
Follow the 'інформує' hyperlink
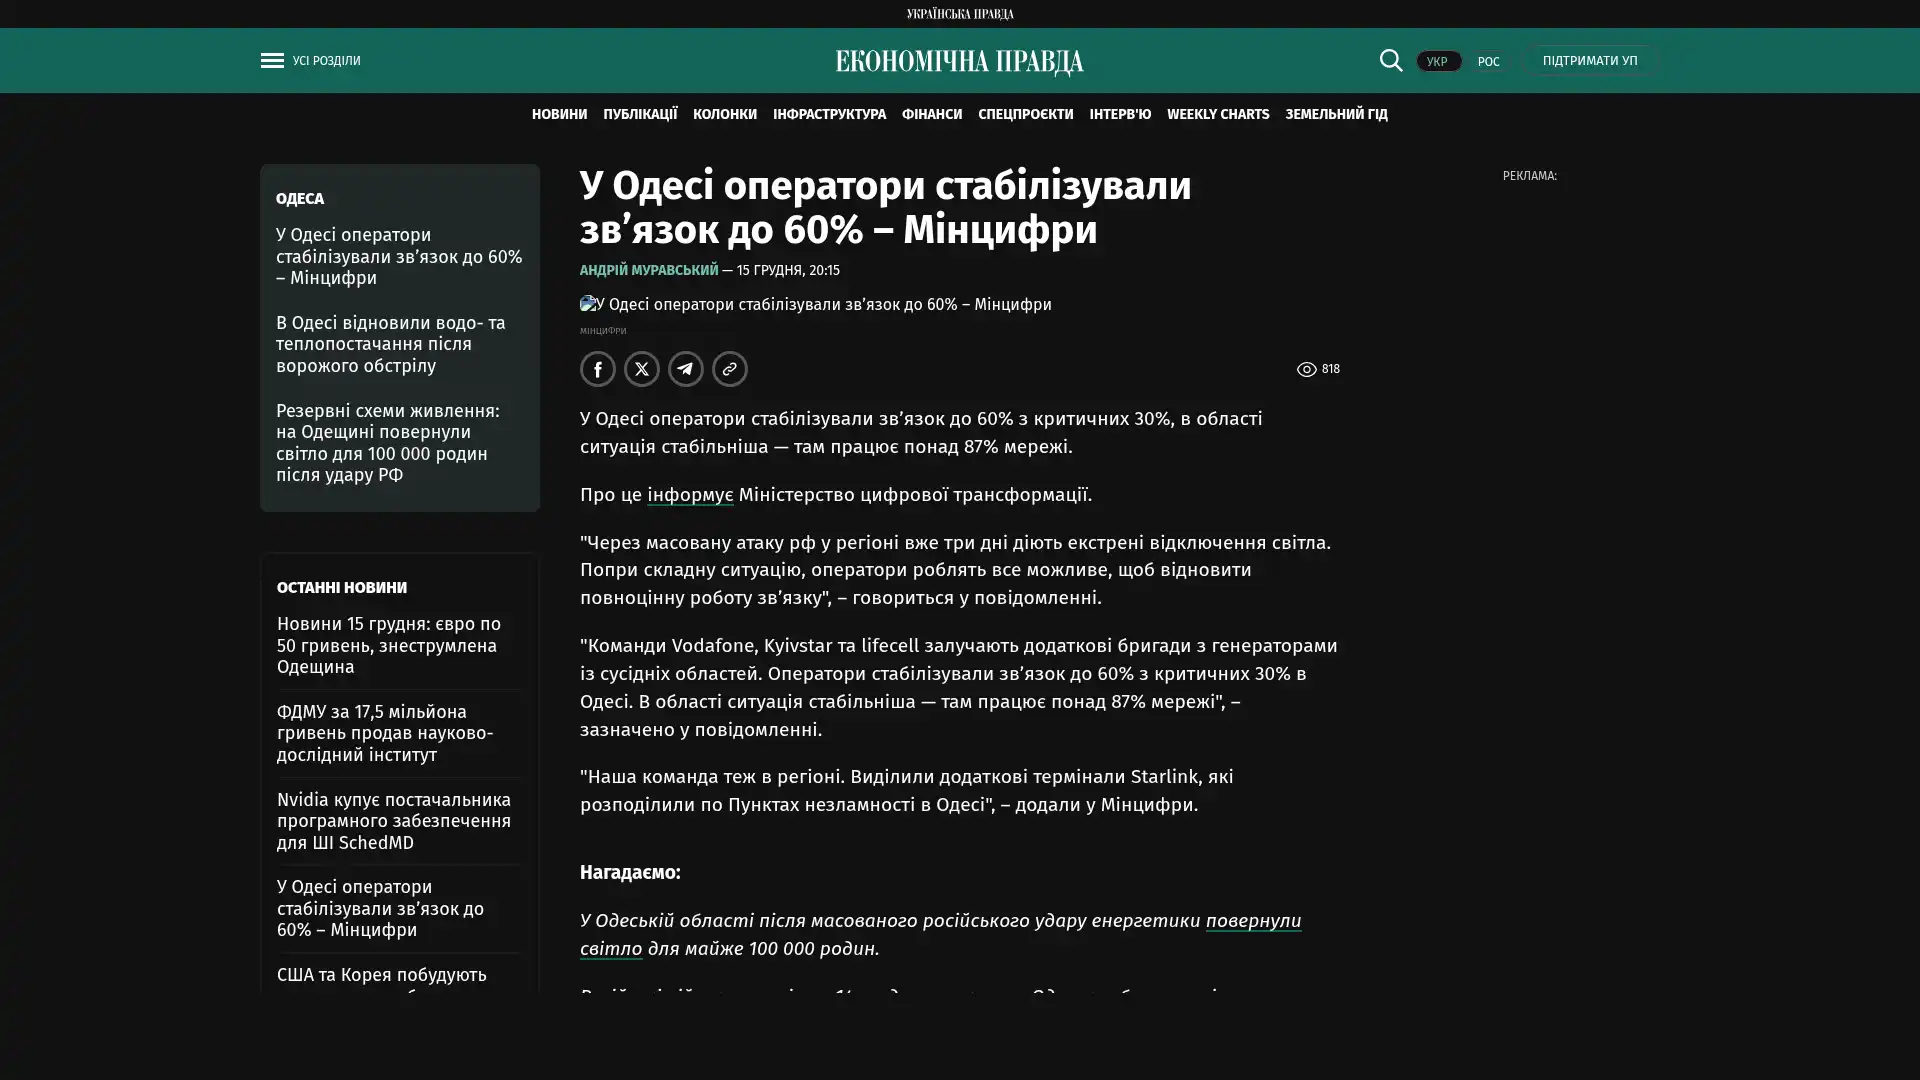tap(689, 495)
